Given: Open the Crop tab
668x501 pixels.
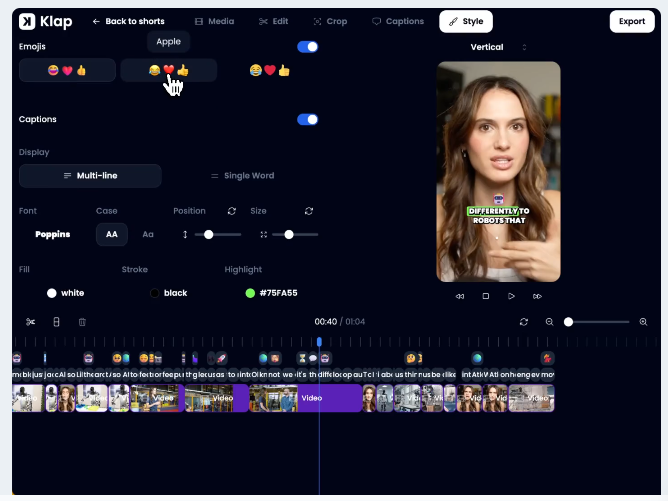Looking at the screenshot, I should 330,21.
